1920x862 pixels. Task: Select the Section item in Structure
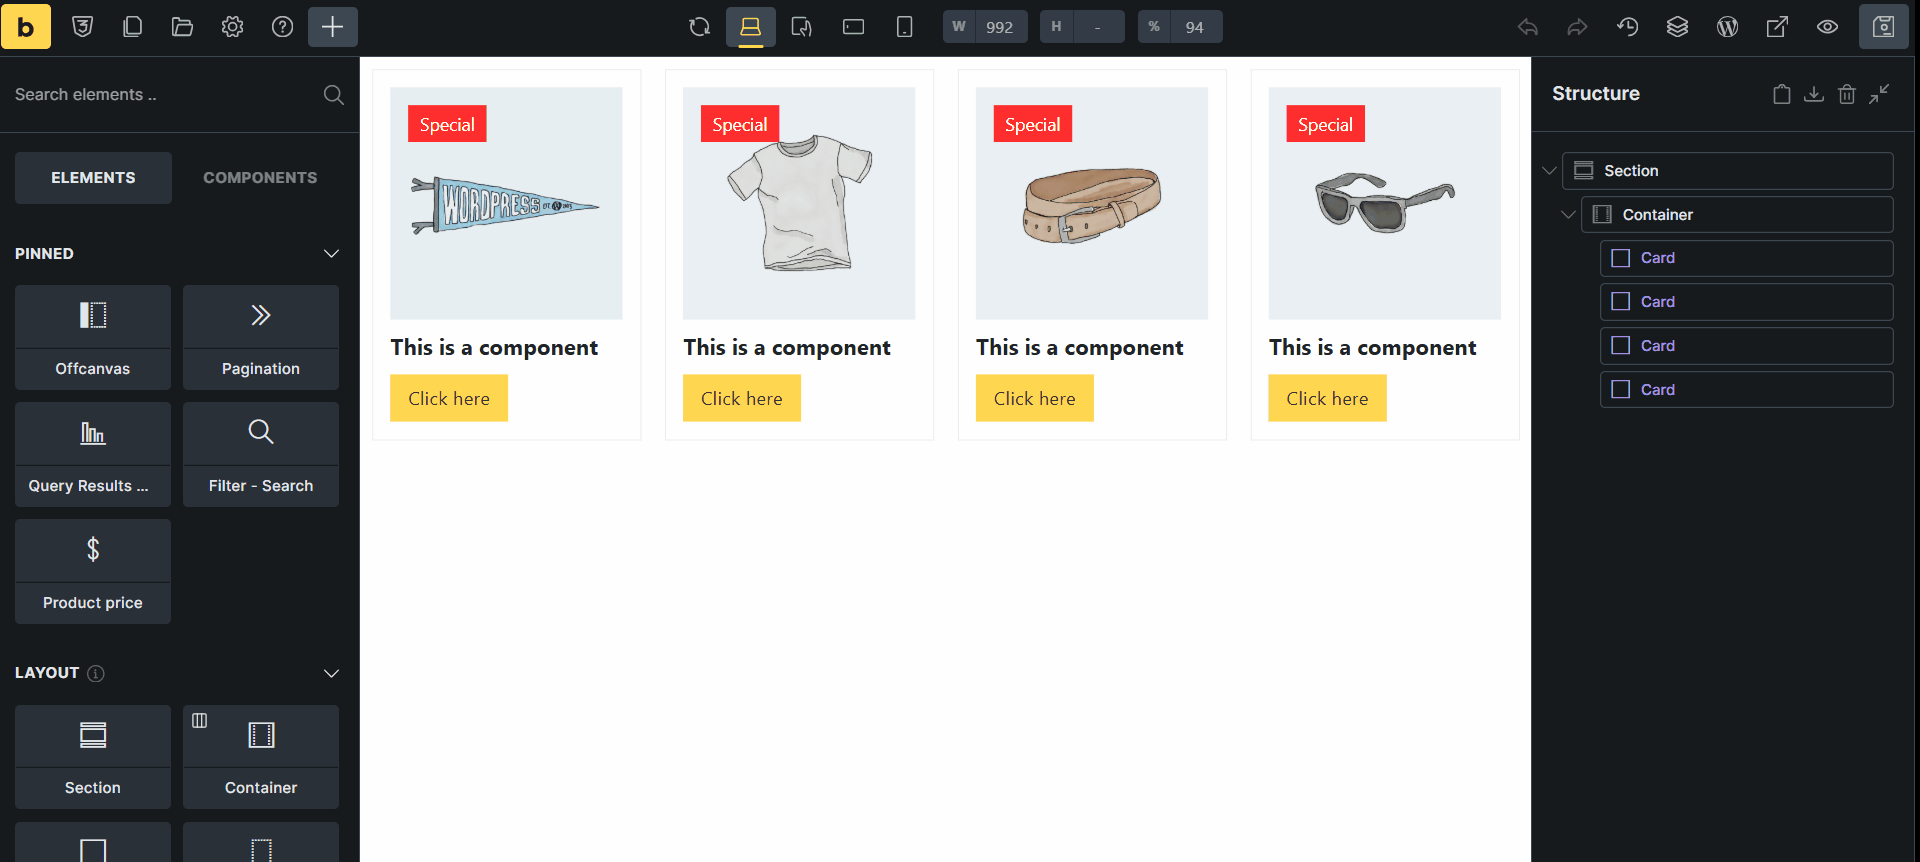1728,171
